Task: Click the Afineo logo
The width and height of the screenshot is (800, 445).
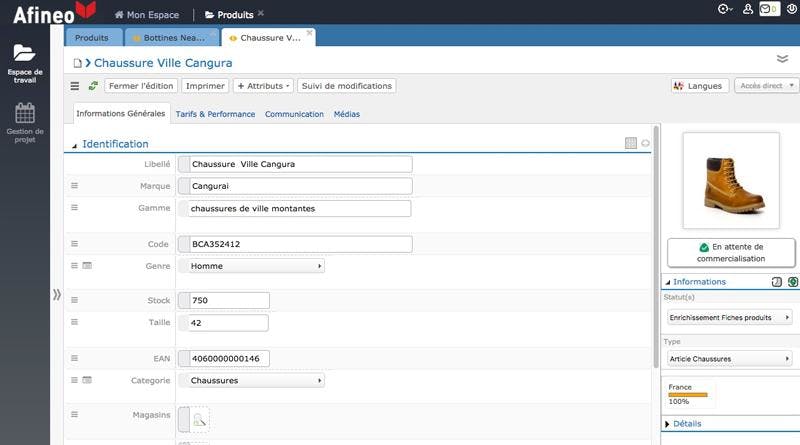Action: coord(54,13)
